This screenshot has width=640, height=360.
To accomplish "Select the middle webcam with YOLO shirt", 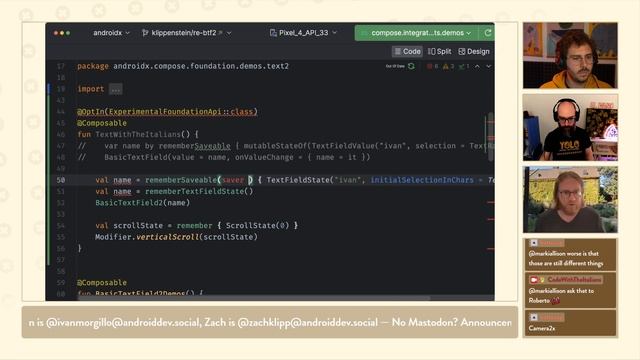I will pos(570,127).
